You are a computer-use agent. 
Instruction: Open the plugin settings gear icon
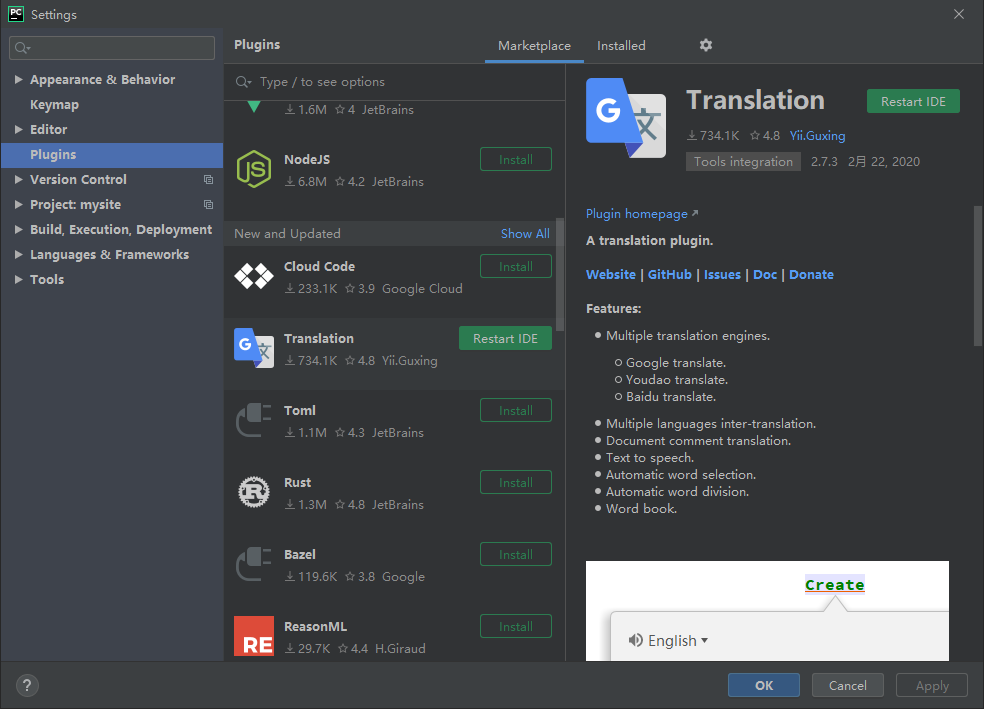[x=705, y=45]
